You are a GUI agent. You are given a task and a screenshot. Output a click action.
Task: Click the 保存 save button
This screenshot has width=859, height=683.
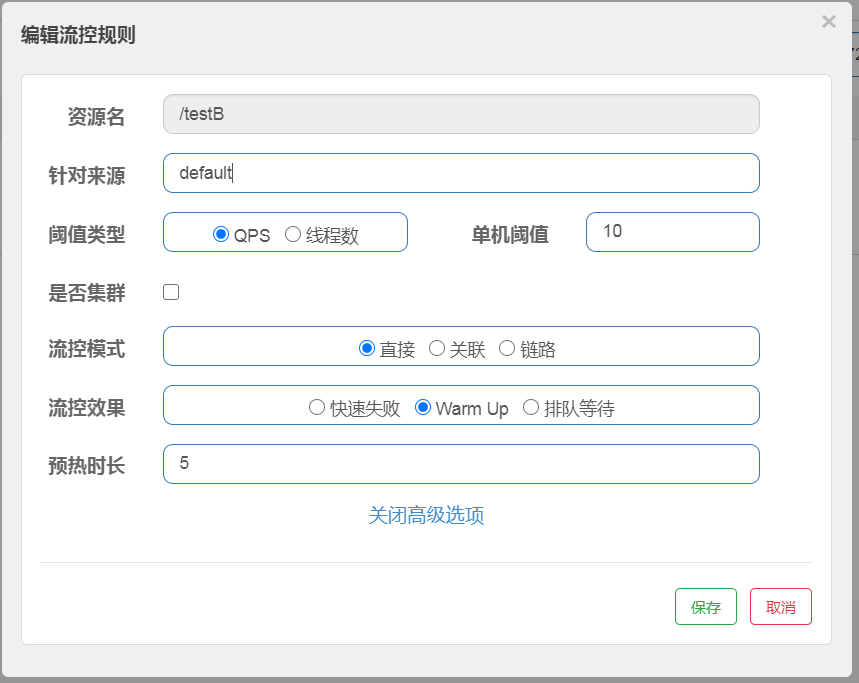706,606
